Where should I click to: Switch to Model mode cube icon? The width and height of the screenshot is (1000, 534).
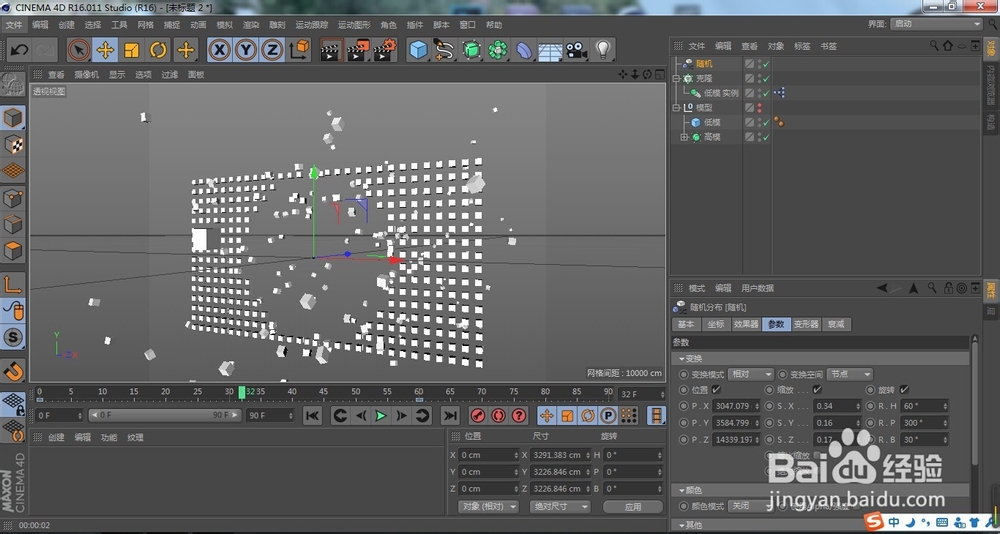(13, 117)
